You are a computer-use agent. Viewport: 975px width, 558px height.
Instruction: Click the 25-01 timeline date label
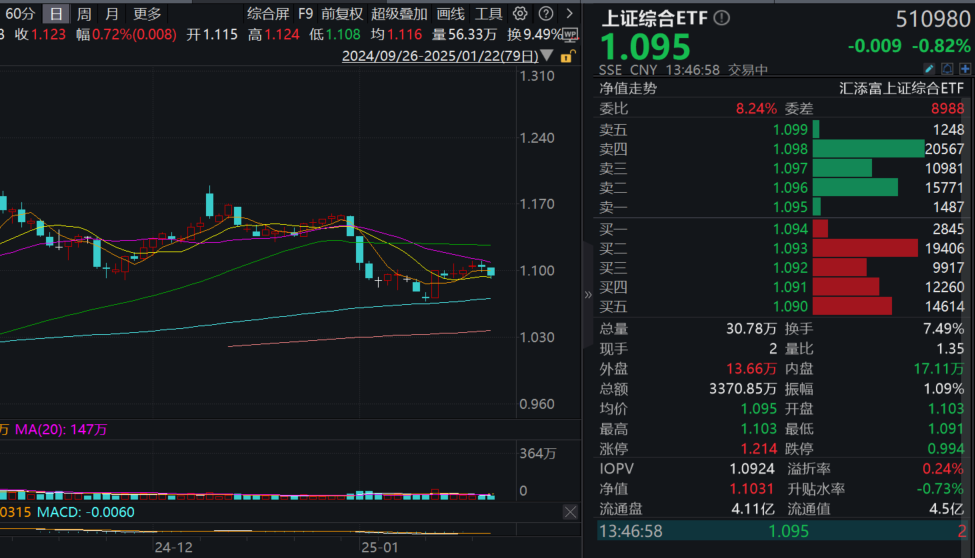point(379,547)
